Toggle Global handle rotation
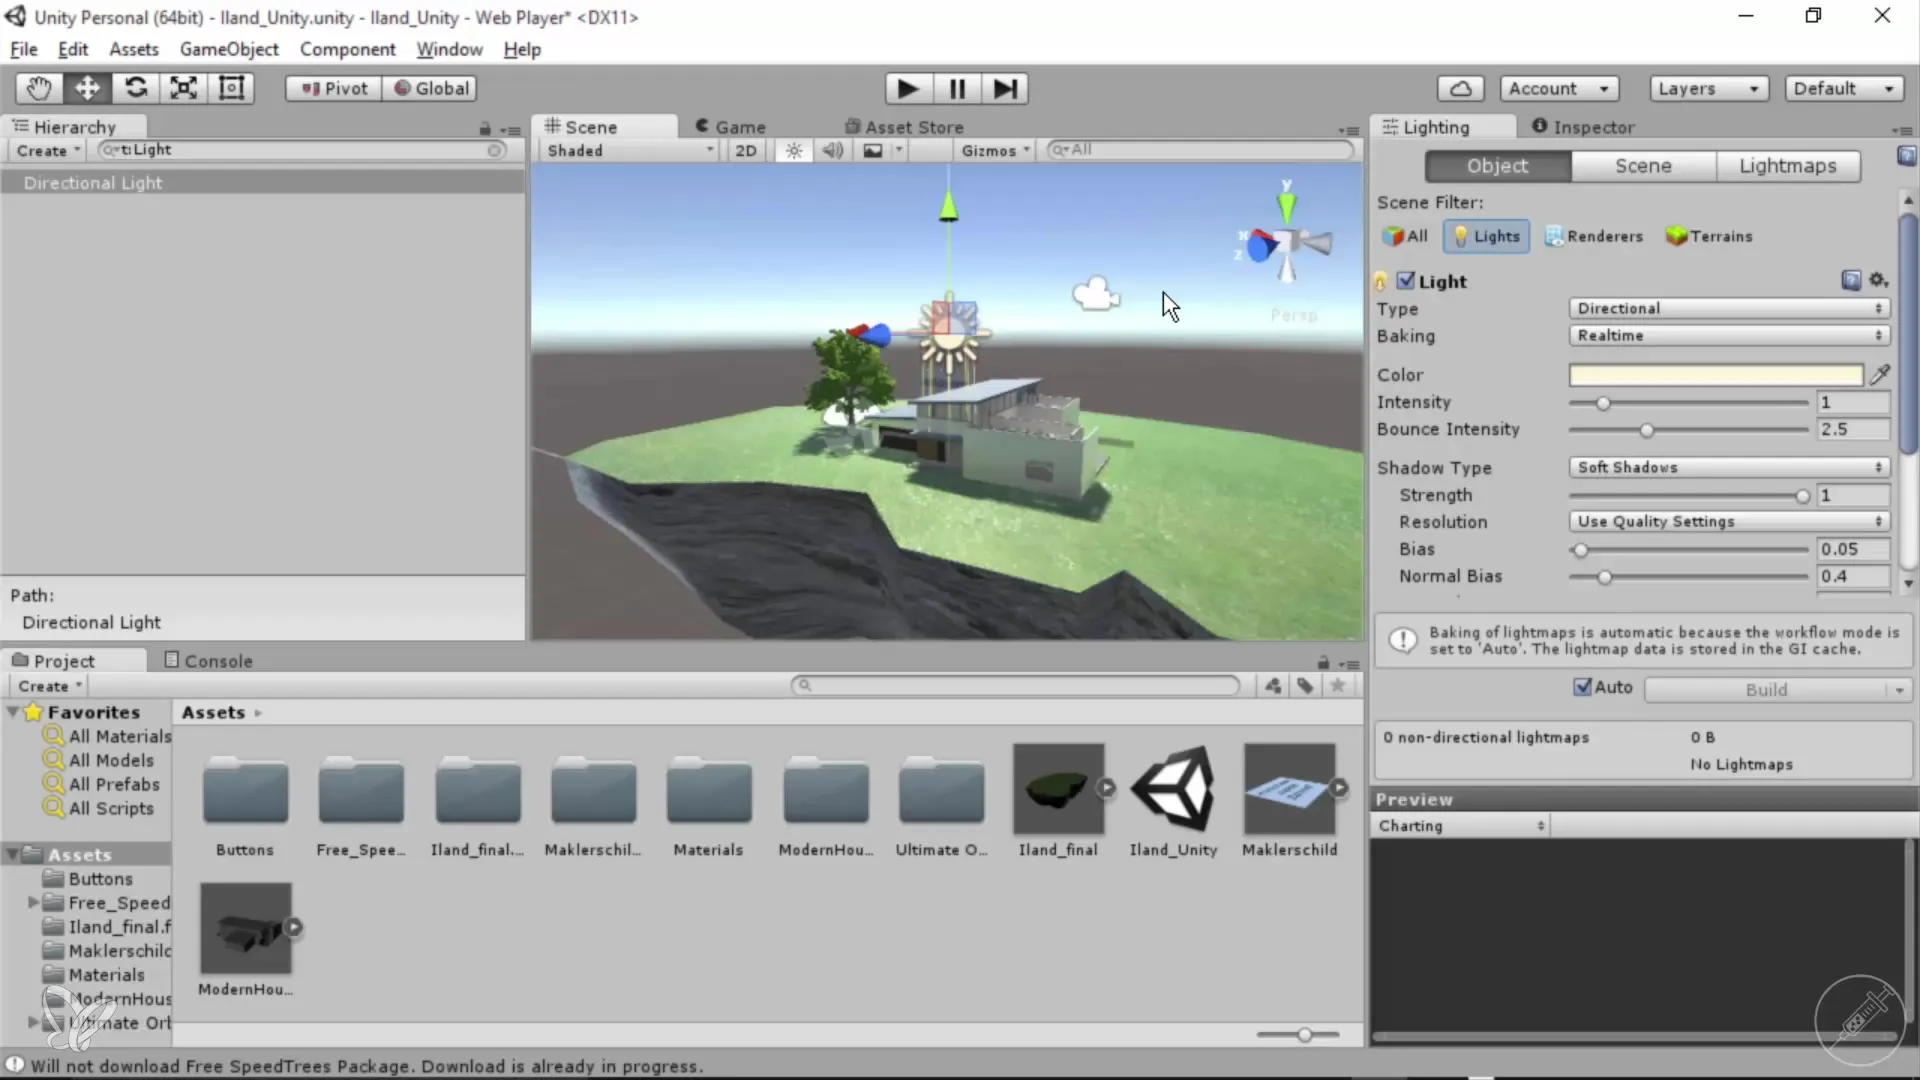Image resolution: width=1920 pixels, height=1080 pixels. (x=431, y=88)
